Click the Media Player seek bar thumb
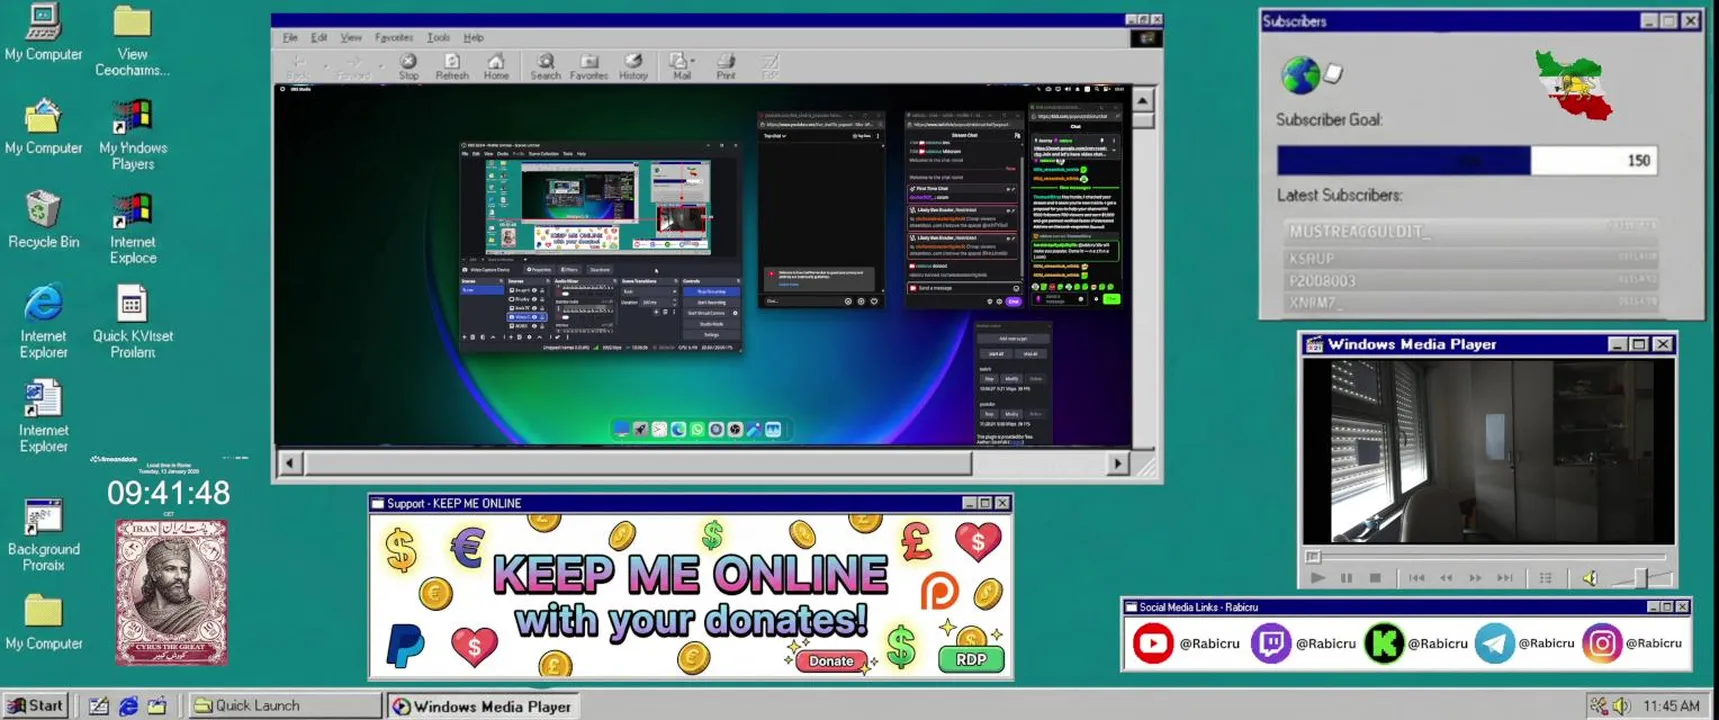 (1313, 557)
